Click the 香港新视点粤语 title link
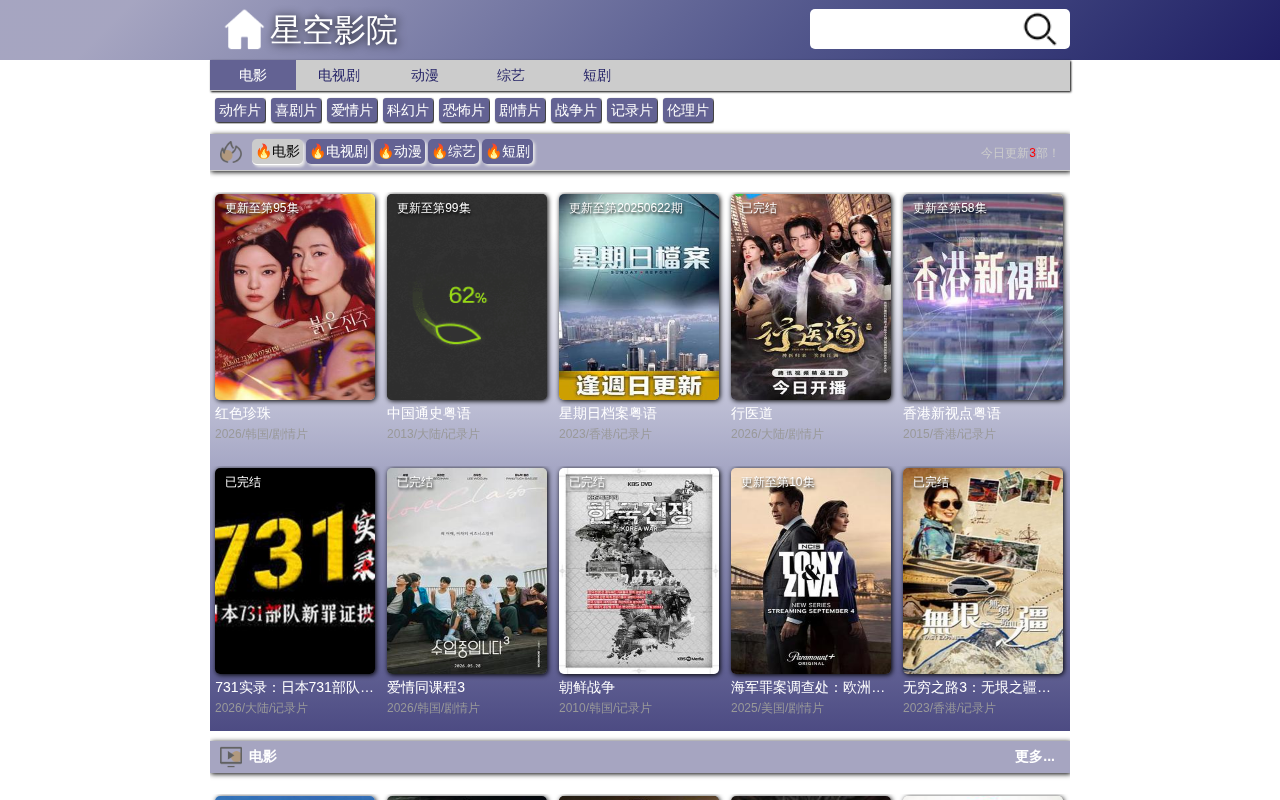Screen dimensions: 1280x800 coord(952,413)
